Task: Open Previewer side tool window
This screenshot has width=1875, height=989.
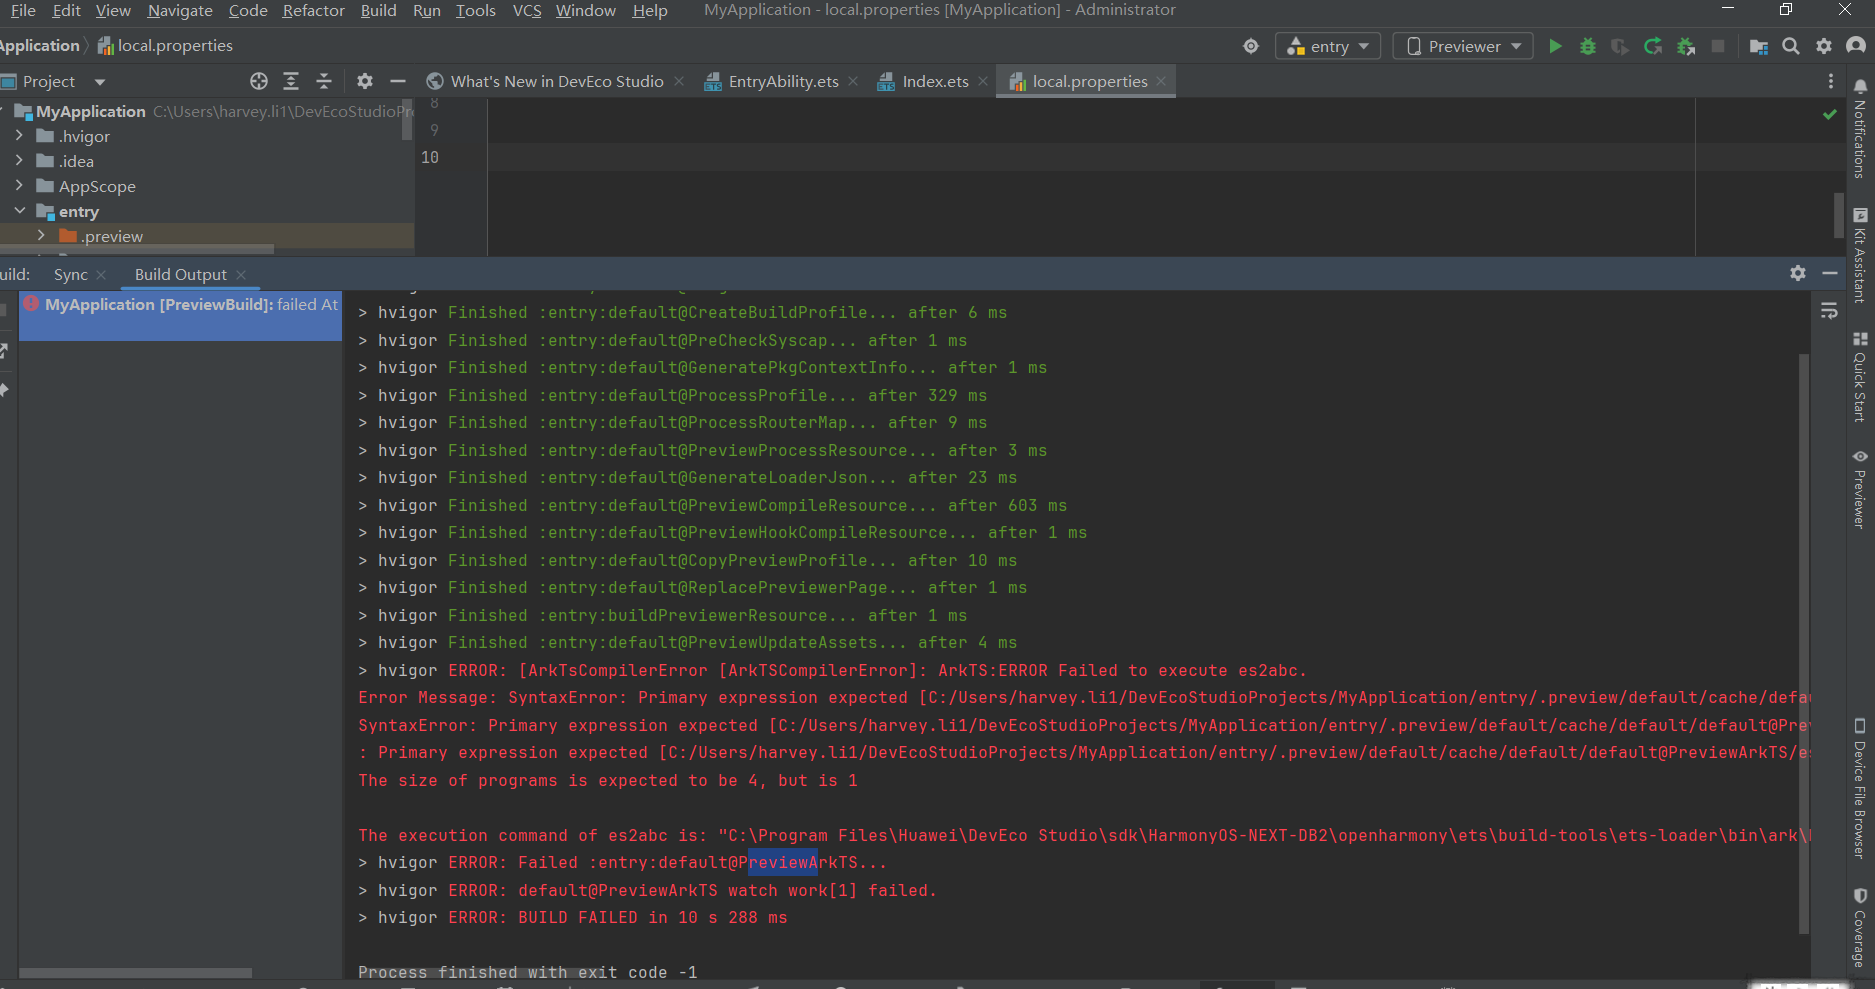Action: pyautogui.click(x=1860, y=489)
